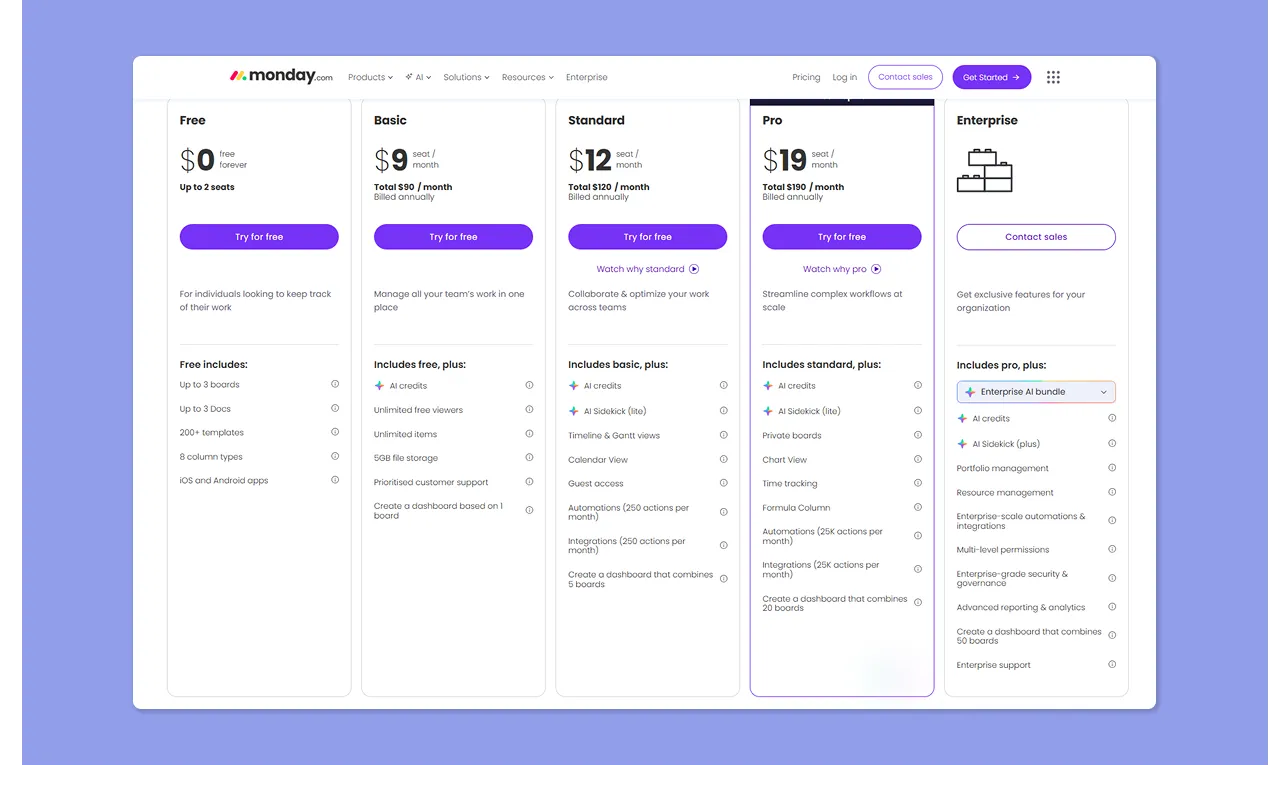Image resolution: width=1288 pixels, height=788 pixels.
Task: Click the play icon next to Watch why pro
Action: pos(876,269)
